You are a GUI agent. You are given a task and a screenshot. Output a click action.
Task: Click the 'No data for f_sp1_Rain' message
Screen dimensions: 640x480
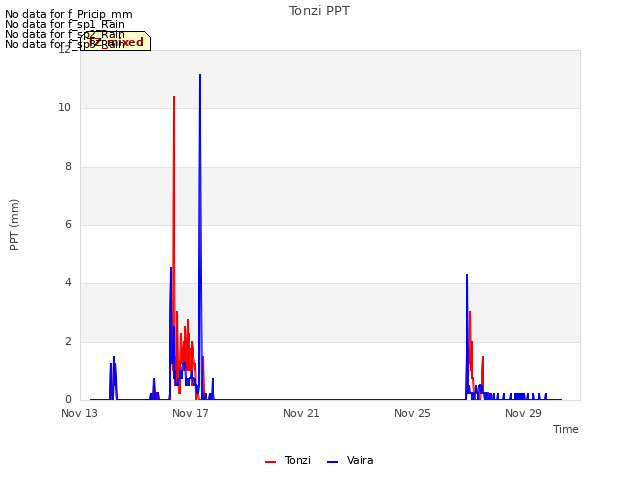[x=64, y=24]
